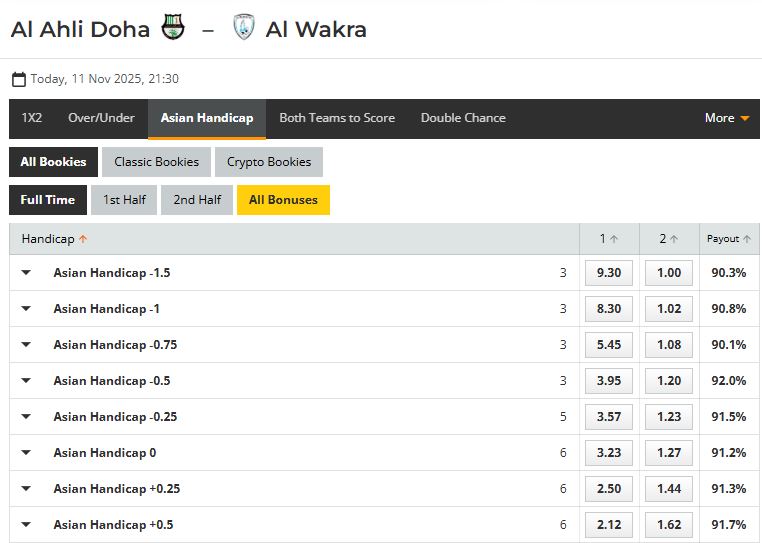Expand the Asian Handicap 0 row
The image size is (762, 543).
[26, 453]
